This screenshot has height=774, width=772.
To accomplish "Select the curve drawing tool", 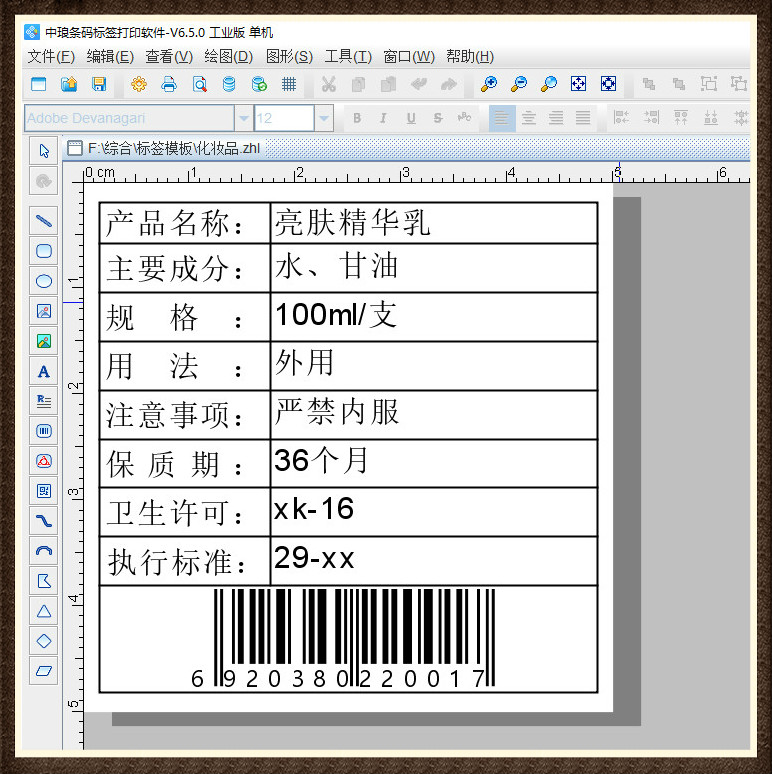I will 44,521.
